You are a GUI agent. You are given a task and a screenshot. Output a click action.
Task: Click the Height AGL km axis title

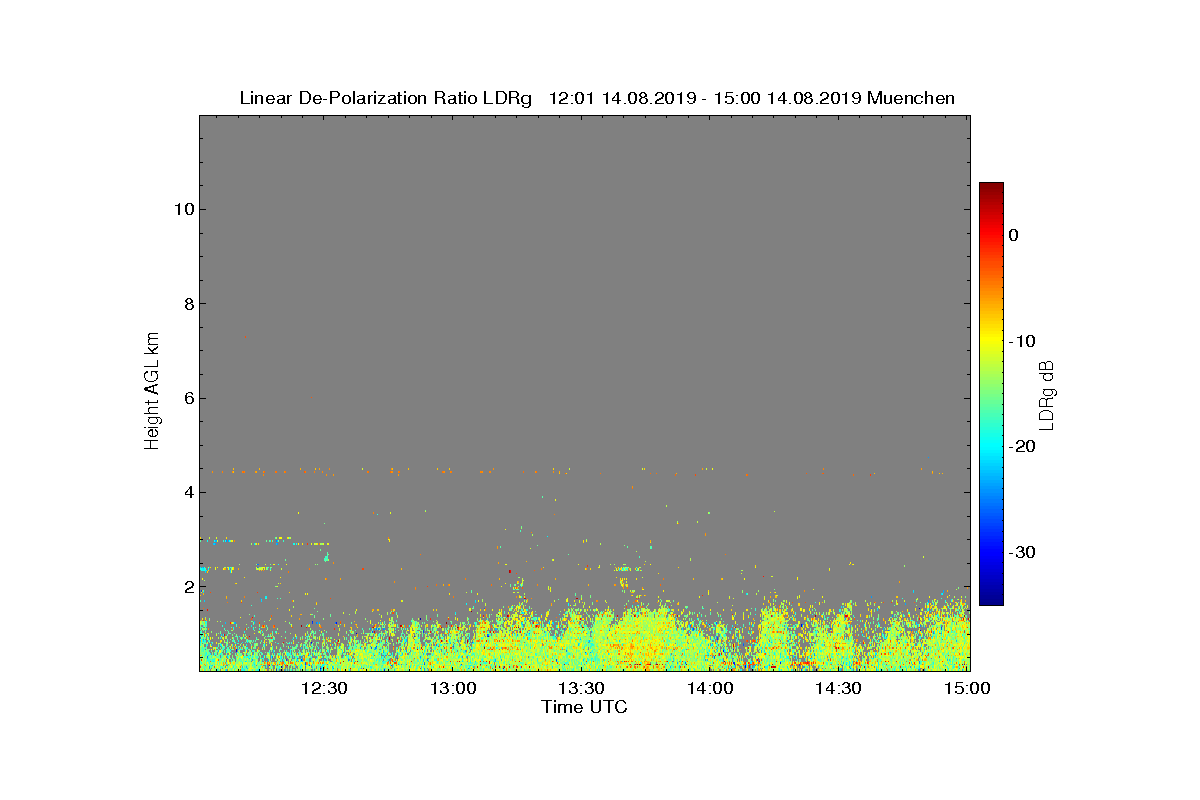click(152, 392)
